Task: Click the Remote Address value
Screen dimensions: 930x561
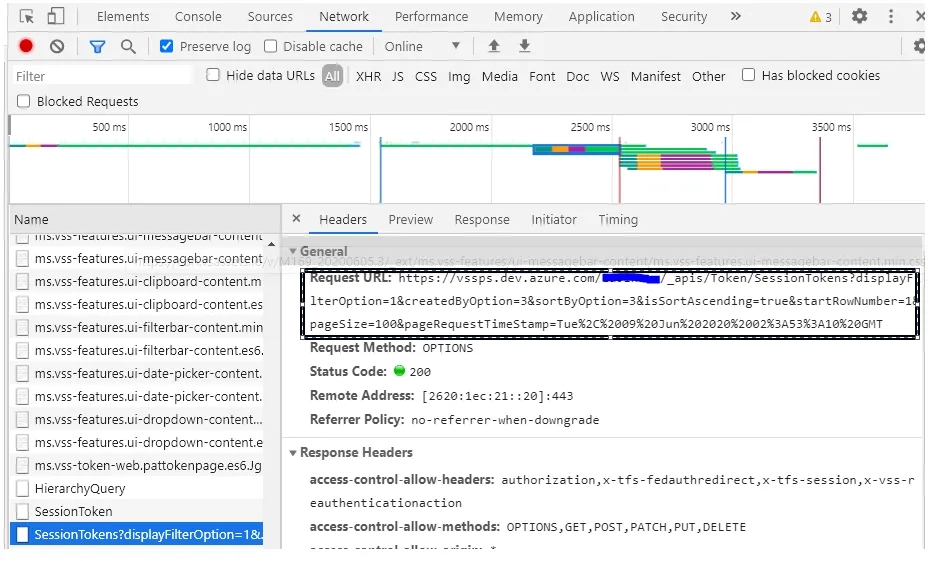Action: point(497,396)
